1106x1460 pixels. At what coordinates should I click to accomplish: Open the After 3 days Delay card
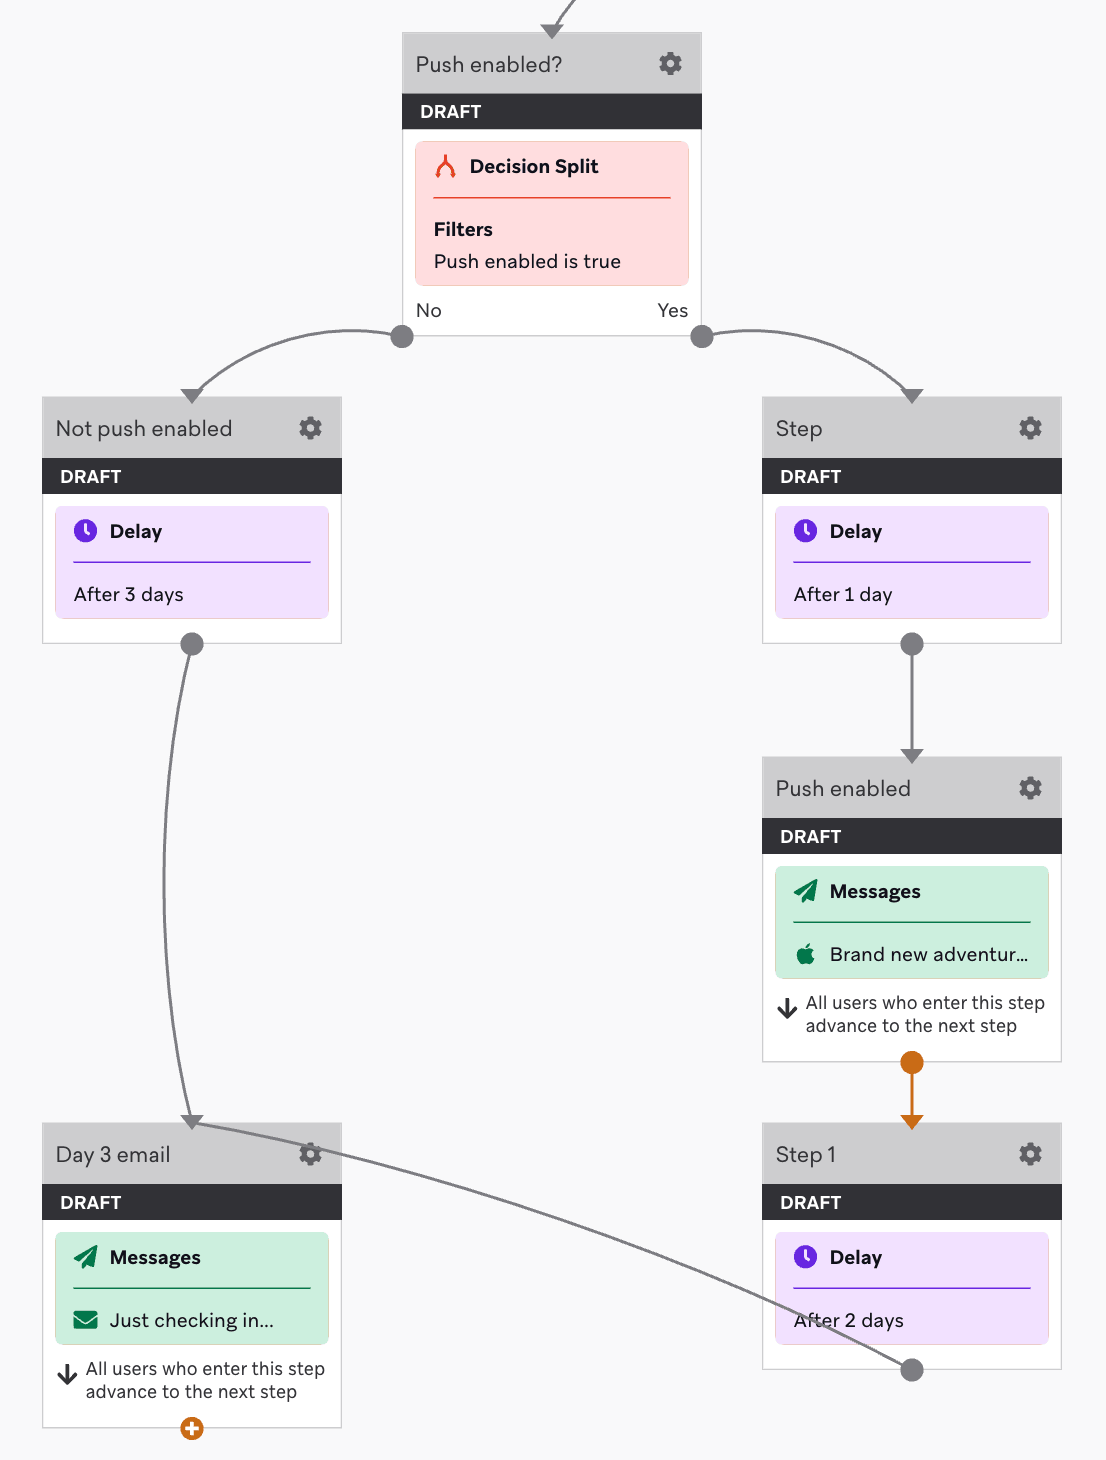coord(192,562)
